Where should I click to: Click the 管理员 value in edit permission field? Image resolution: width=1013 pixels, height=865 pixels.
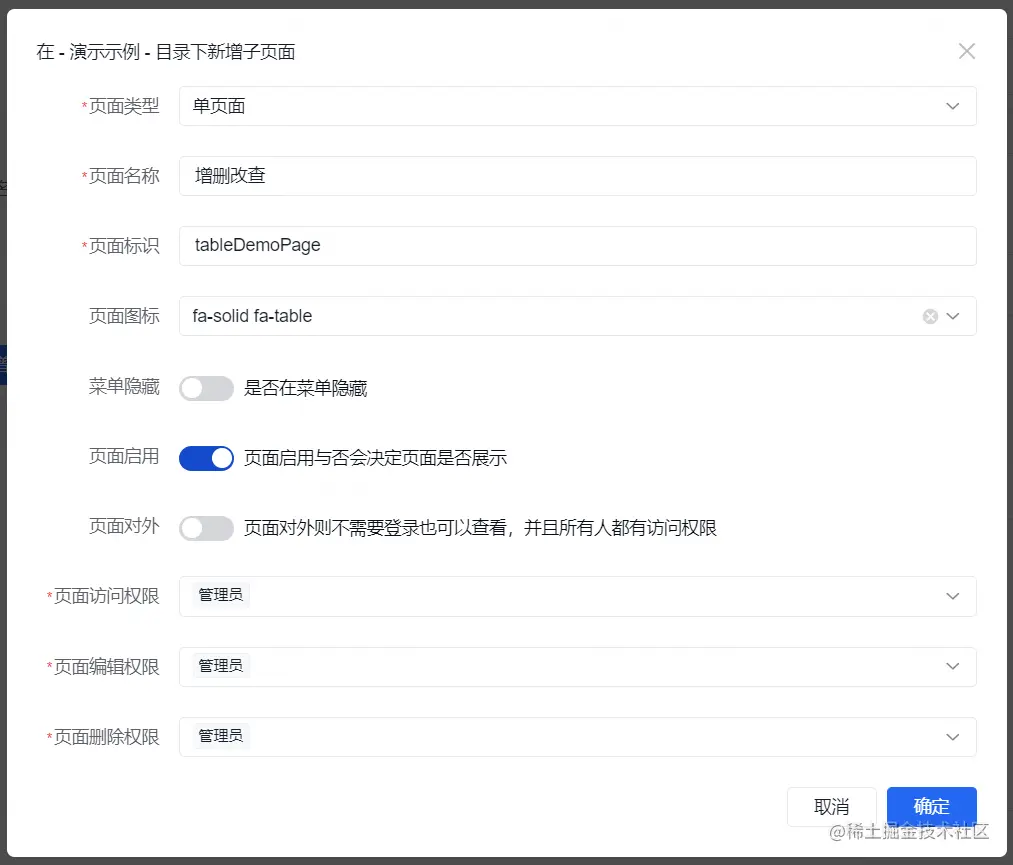(219, 666)
